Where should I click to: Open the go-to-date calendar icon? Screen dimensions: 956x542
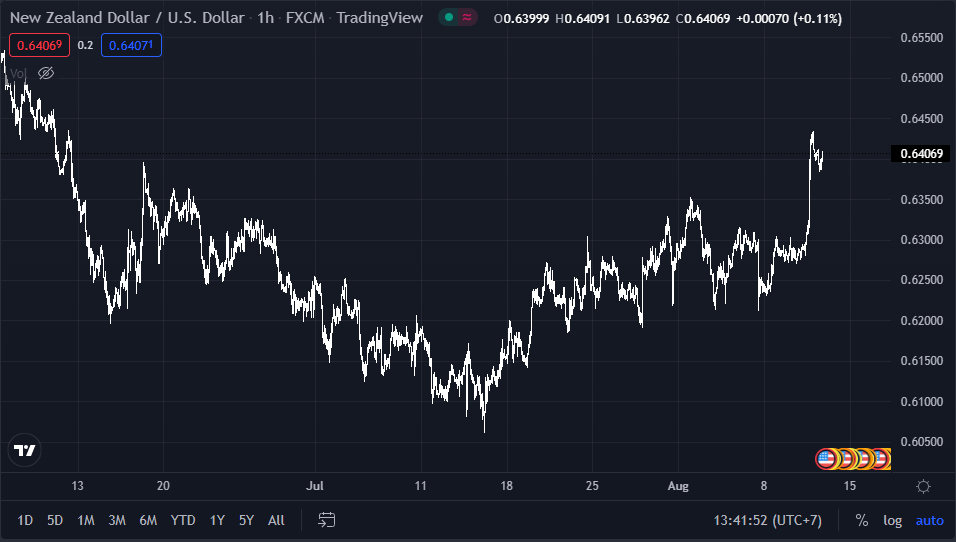(x=327, y=520)
